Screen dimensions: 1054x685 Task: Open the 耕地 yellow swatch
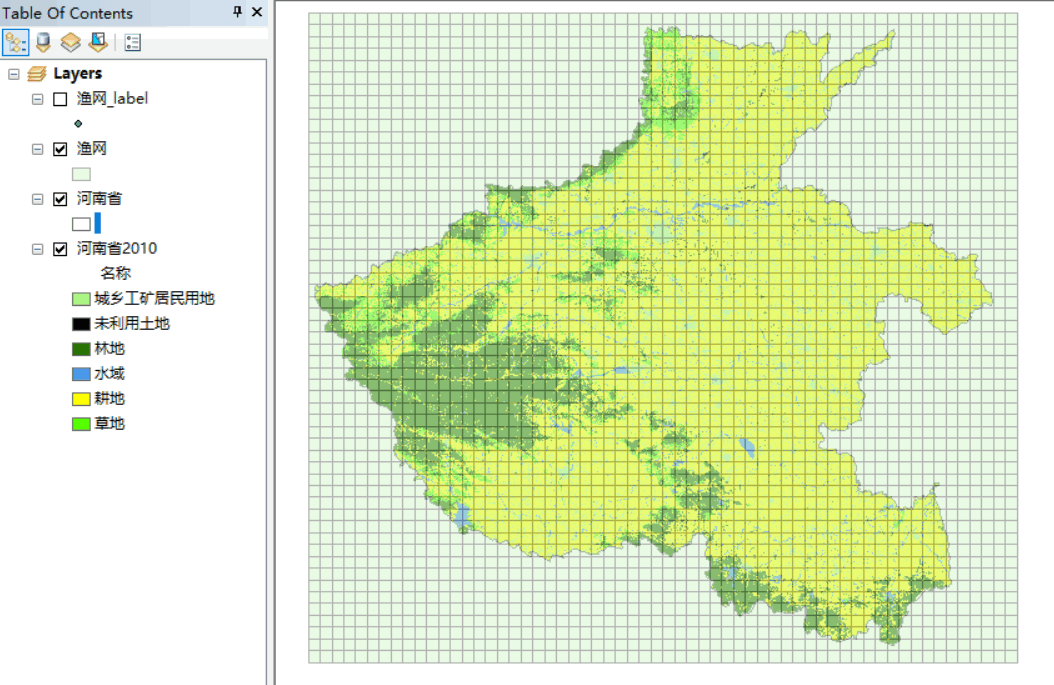[81, 399]
